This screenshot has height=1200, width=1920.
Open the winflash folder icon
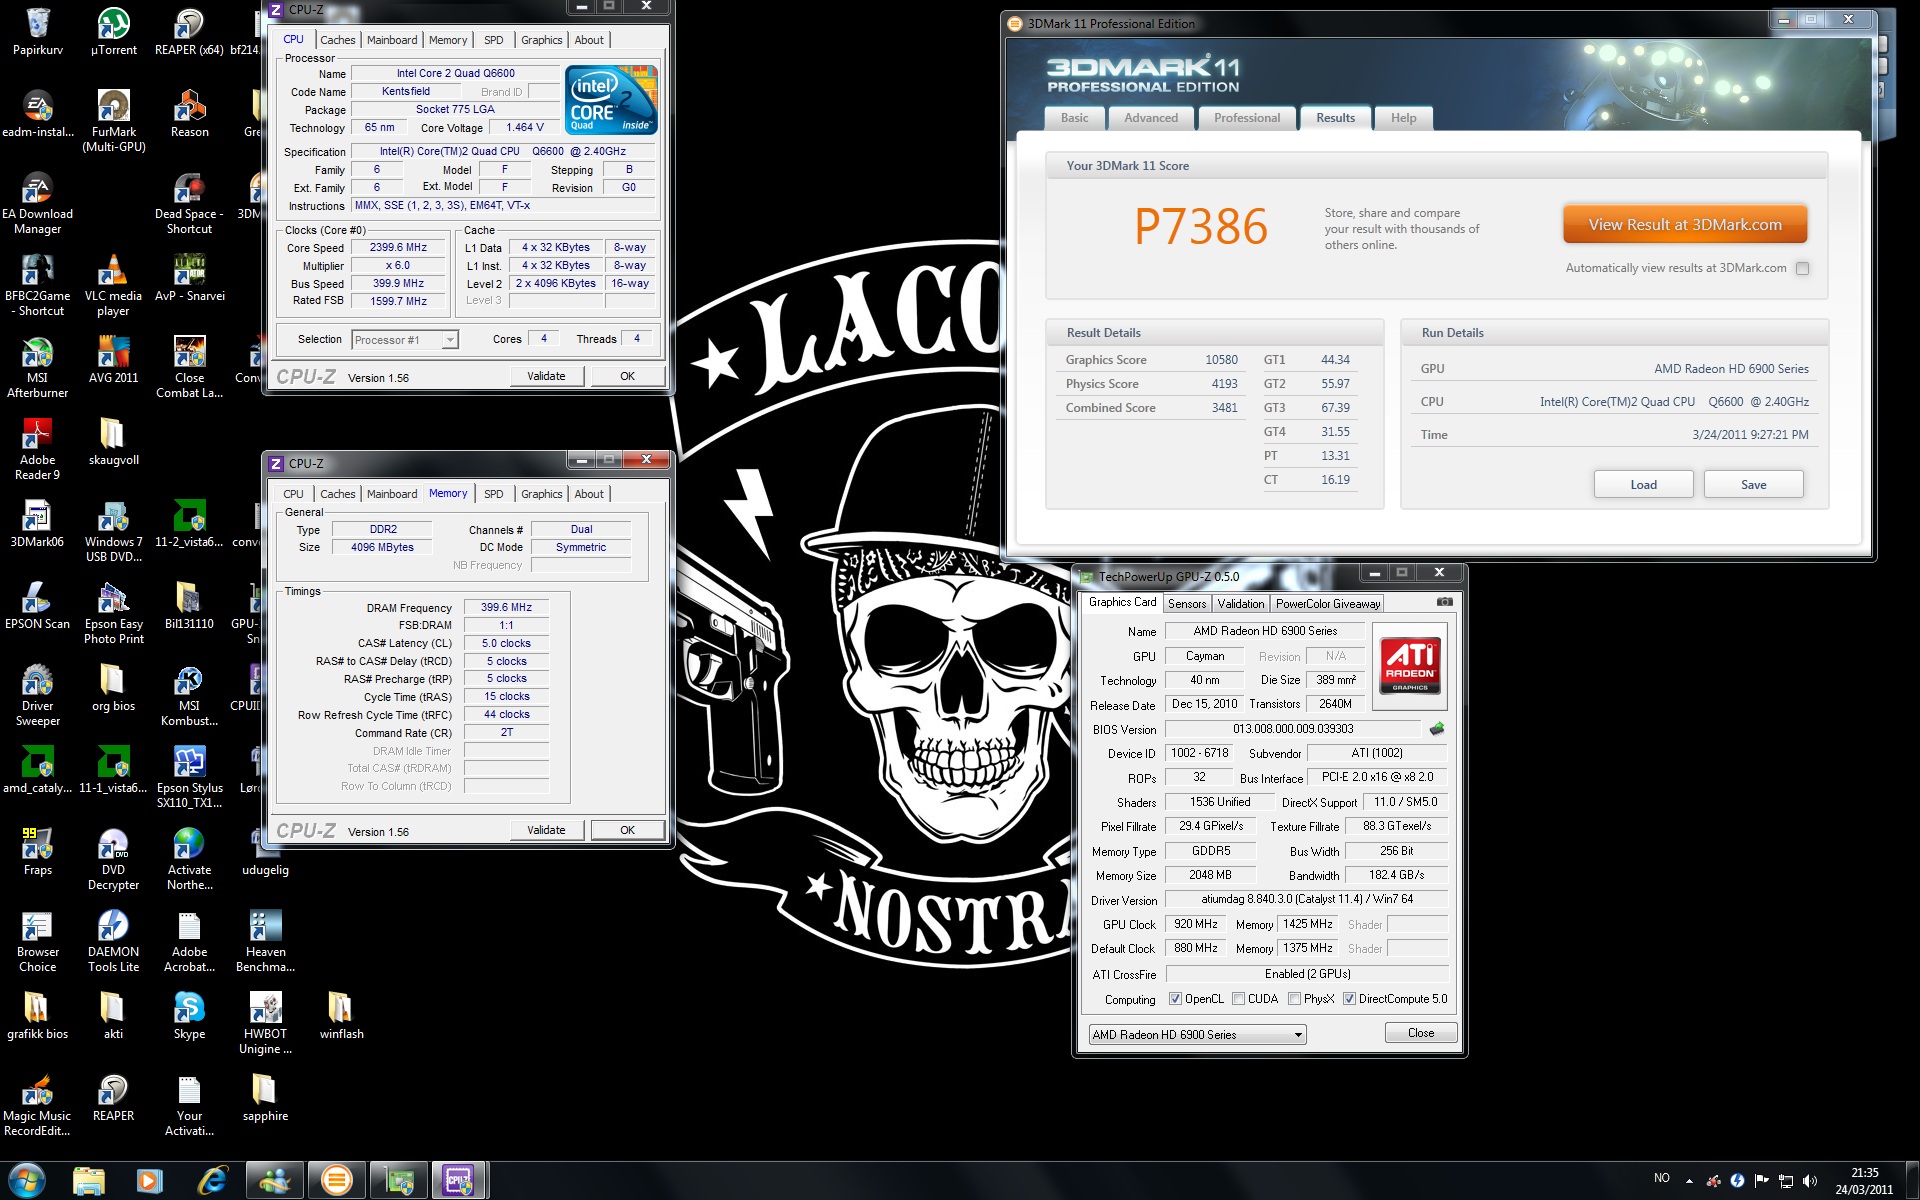coord(341,1016)
